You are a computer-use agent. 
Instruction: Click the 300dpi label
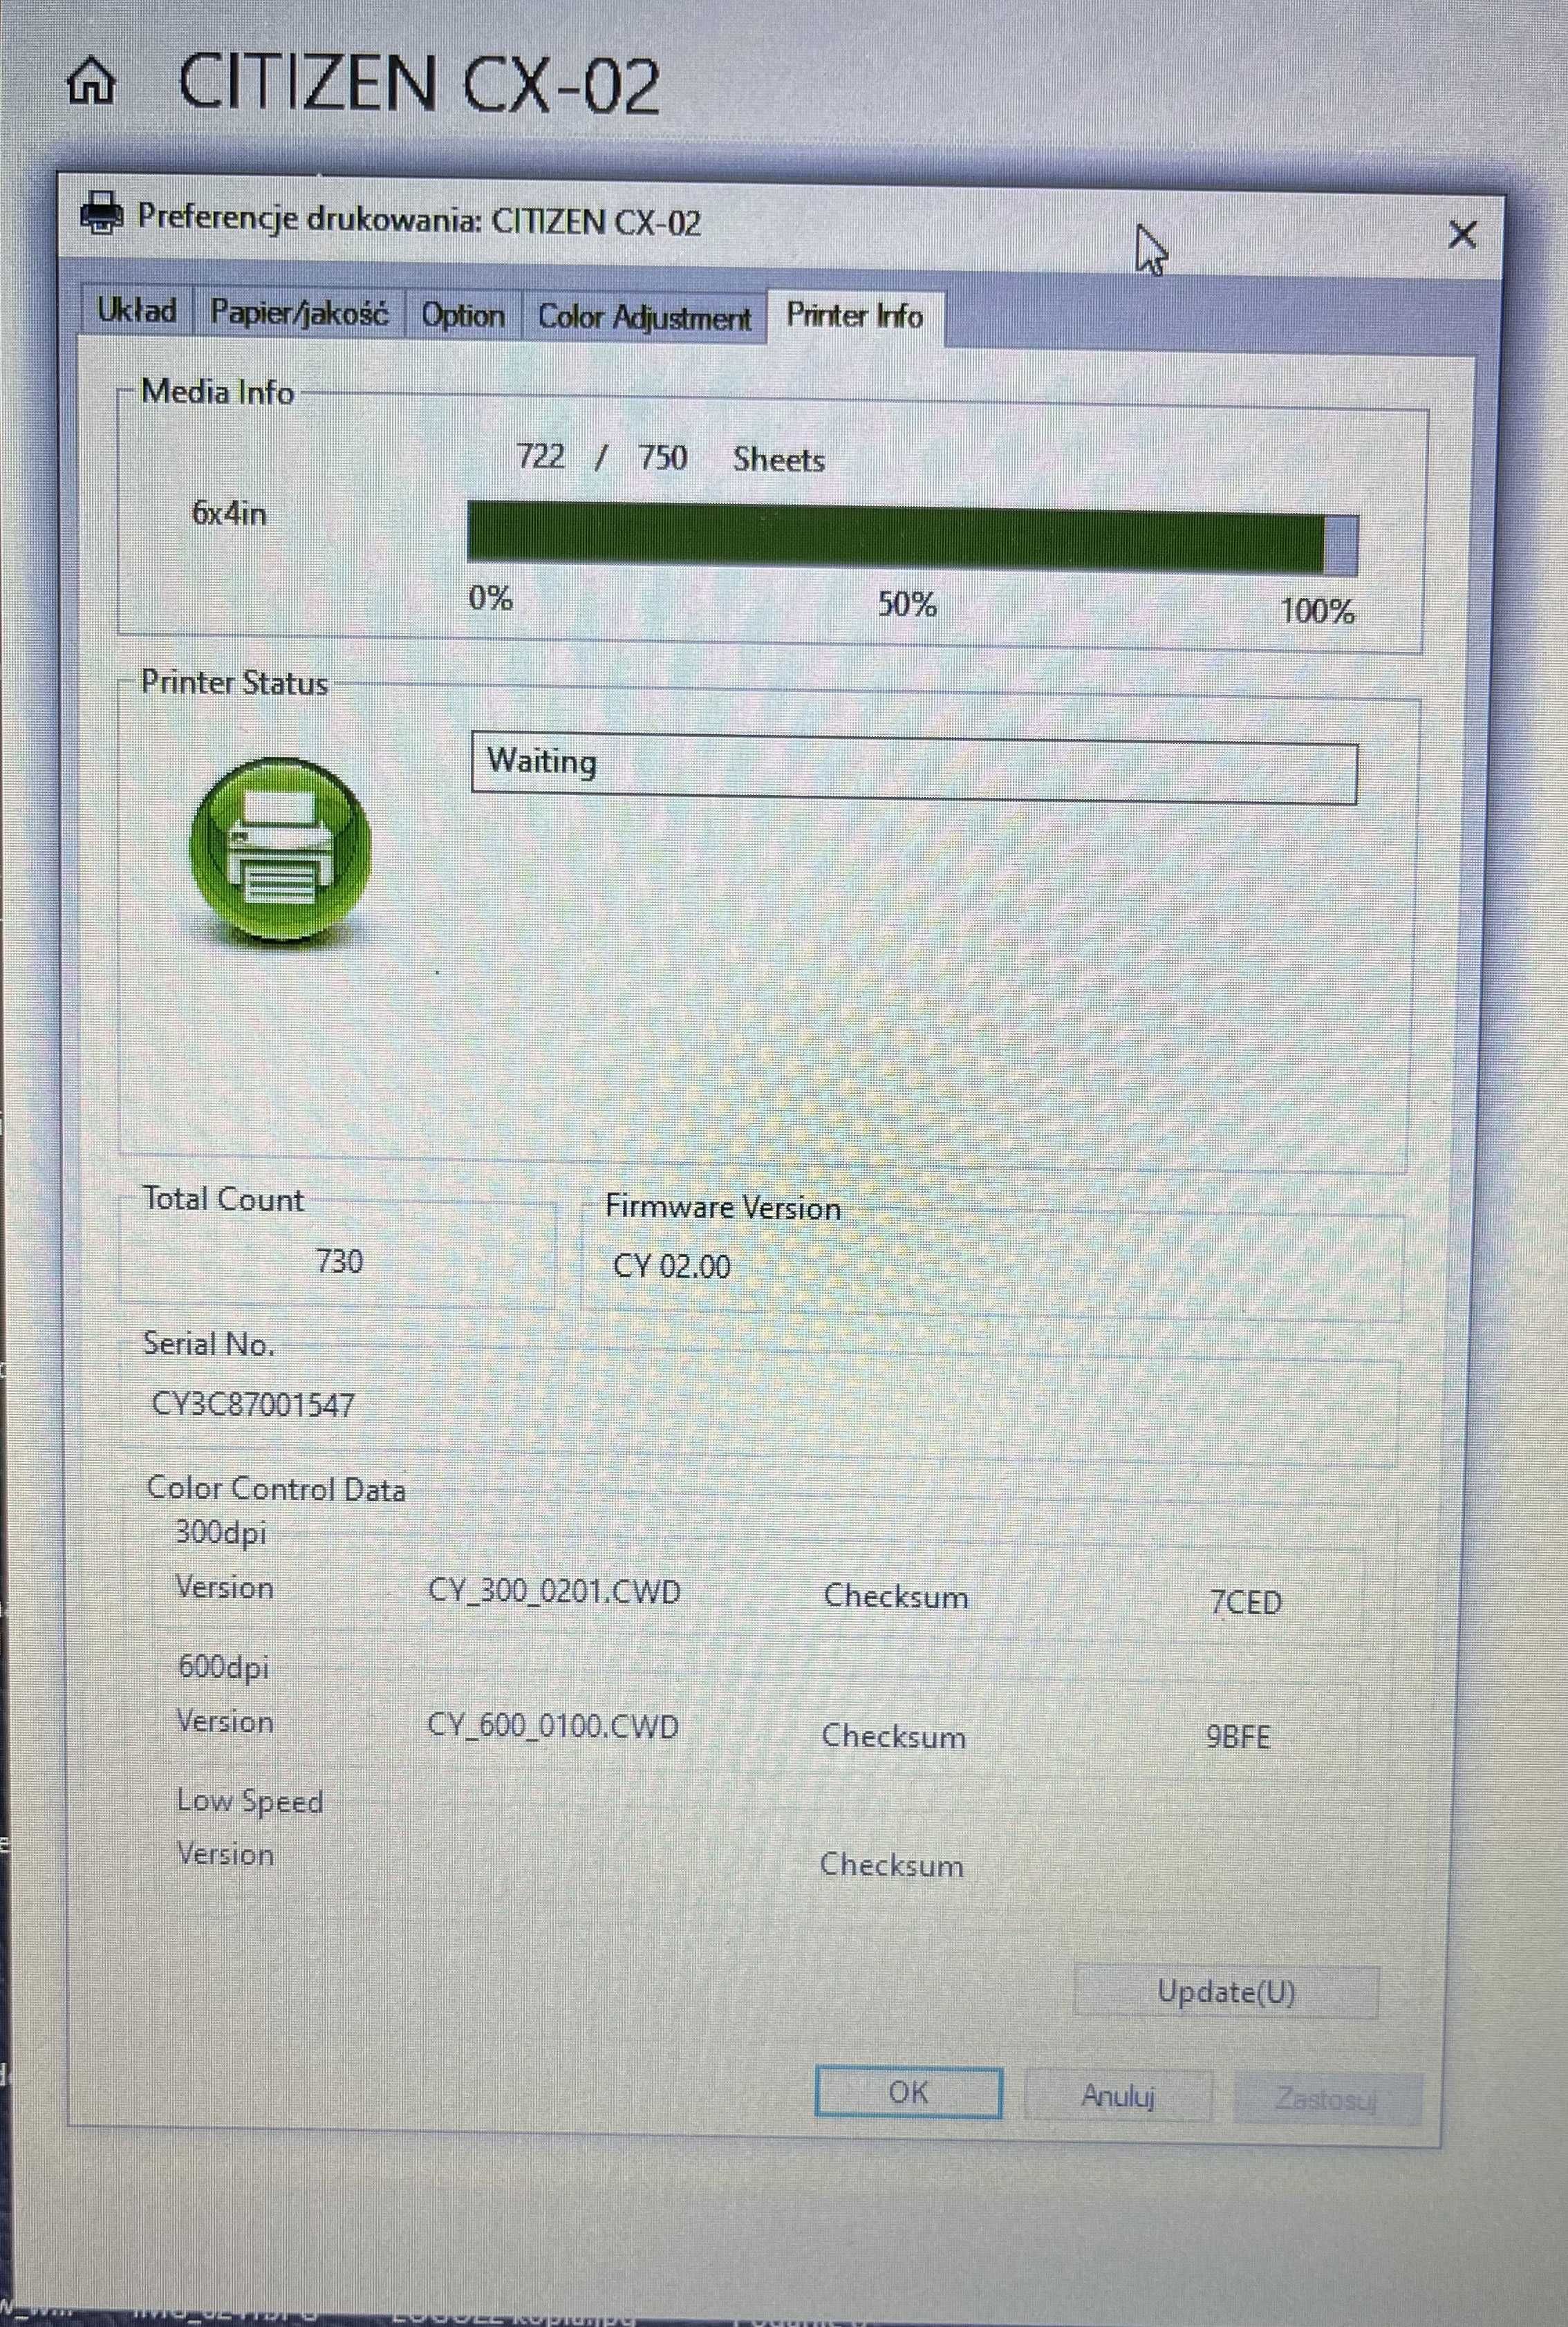tap(221, 1533)
